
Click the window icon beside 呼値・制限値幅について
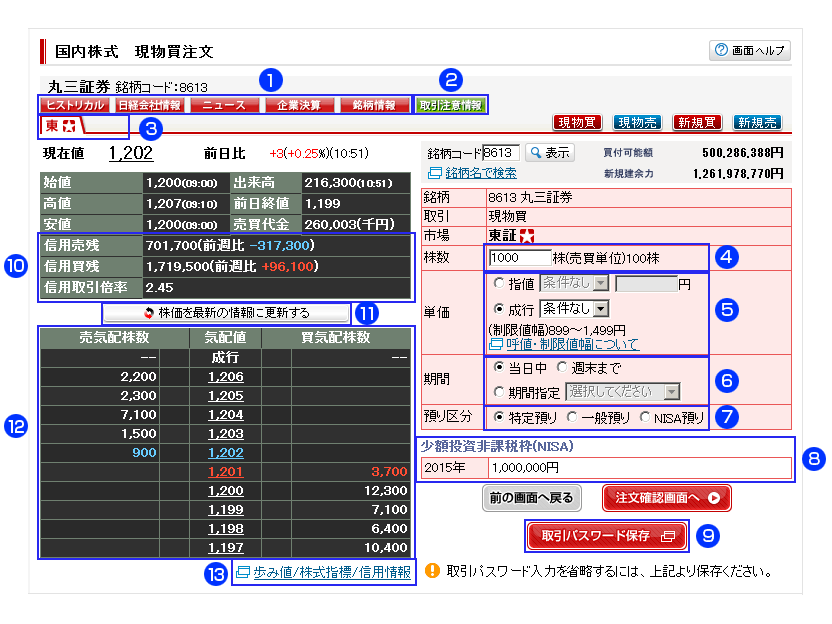[x=496, y=344]
